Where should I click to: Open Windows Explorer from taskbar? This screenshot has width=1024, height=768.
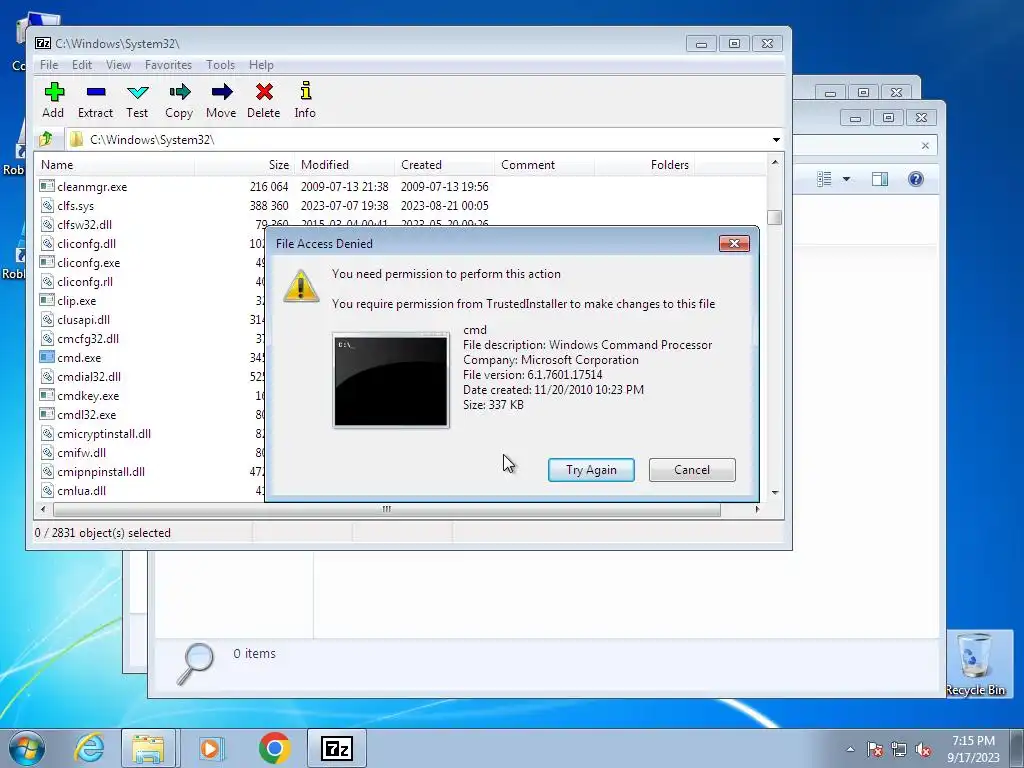[x=148, y=748]
